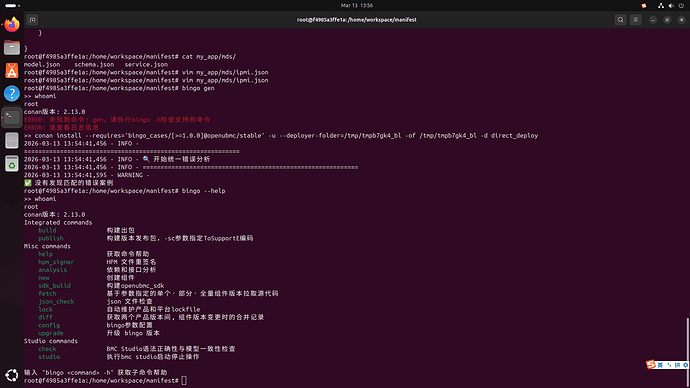690x388 pixels.
Task: Minimize the terminal window
Action: click(x=653, y=20)
